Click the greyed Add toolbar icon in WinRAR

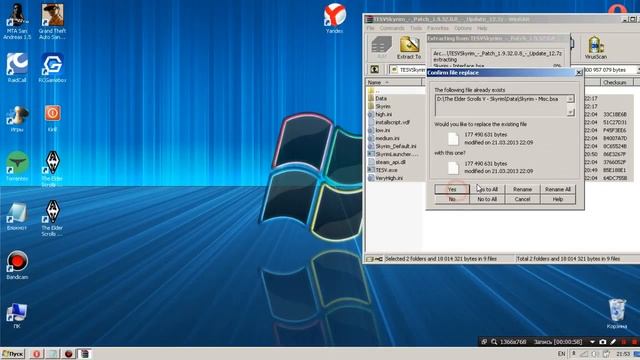pos(382,48)
